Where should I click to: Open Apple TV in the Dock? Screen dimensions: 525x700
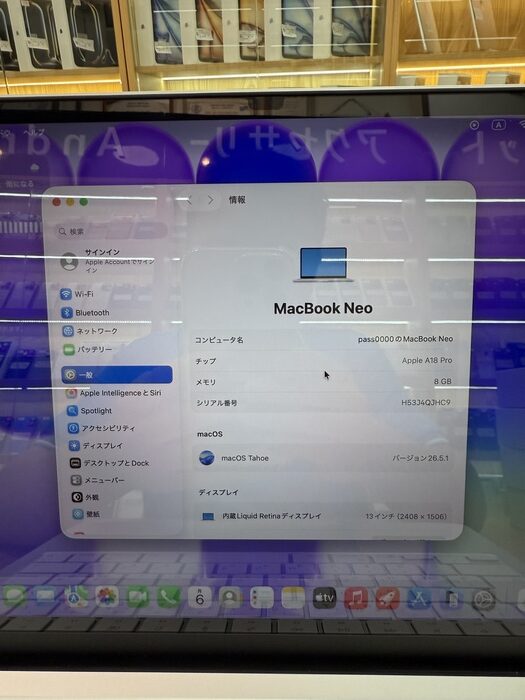(325, 598)
